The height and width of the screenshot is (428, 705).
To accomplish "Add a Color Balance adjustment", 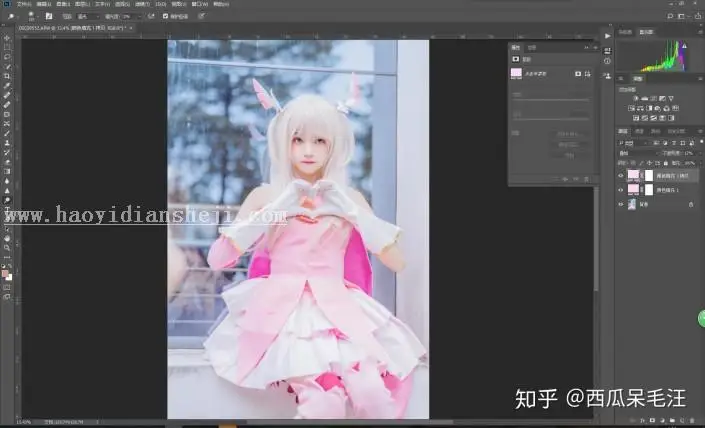I will pos(640,108).
